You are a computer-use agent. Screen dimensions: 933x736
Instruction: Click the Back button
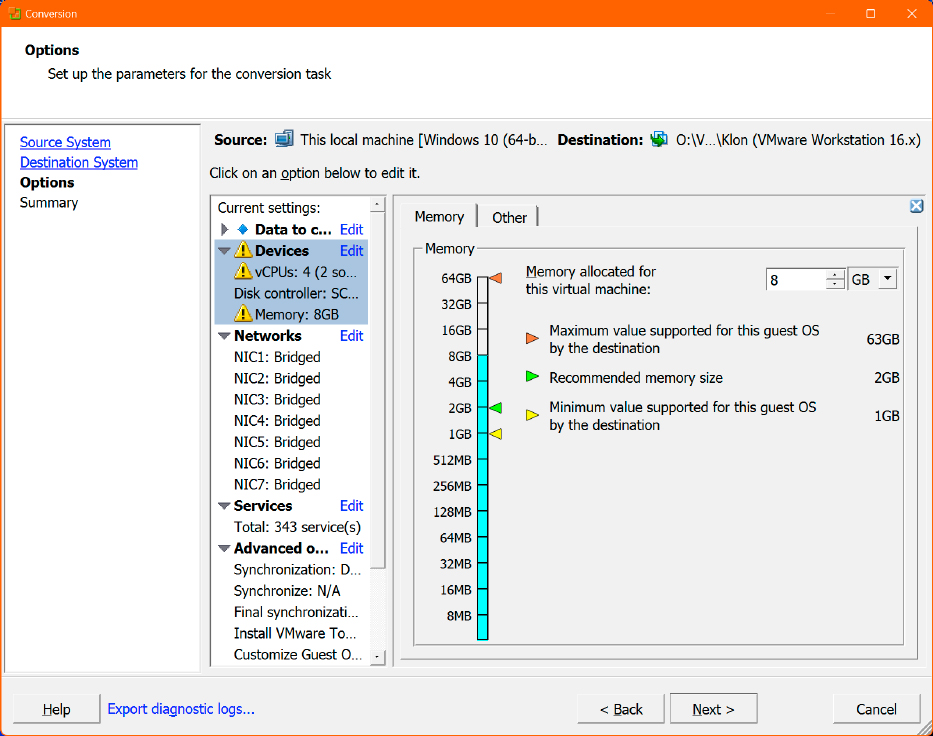pyautogui.click(x=621, y=709)
